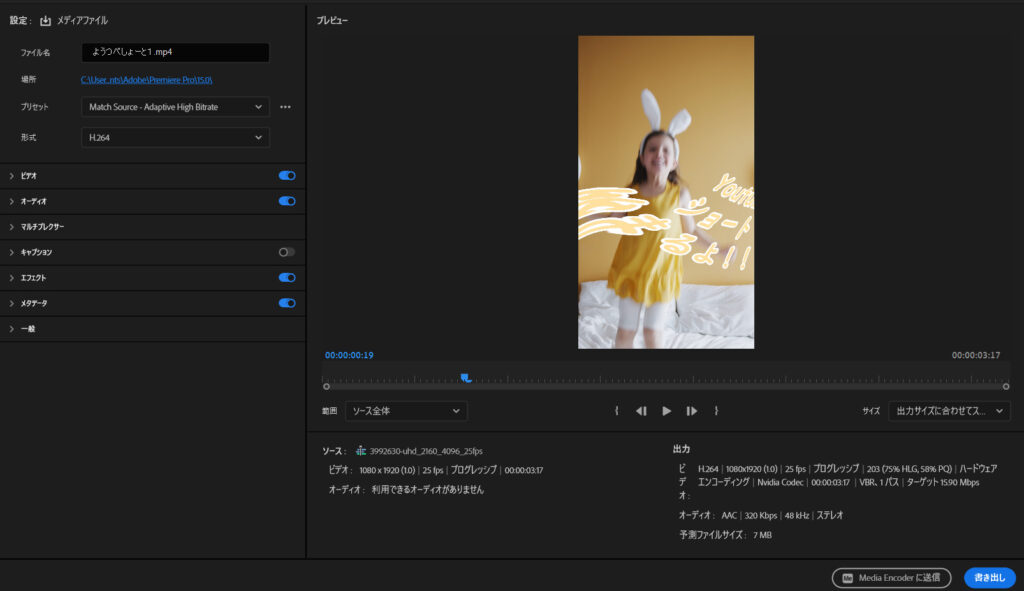
Task: Toggle ビデオ export switch
Action: [x=287, y=176]
